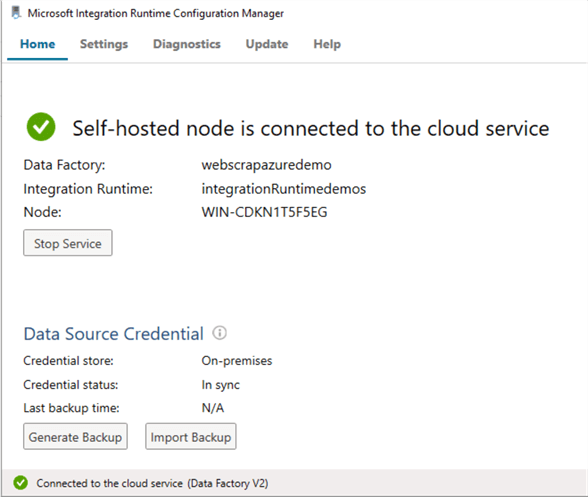Click the Data Source Credential heading
The height and width of the screenshot is (497, 588).
114,333
